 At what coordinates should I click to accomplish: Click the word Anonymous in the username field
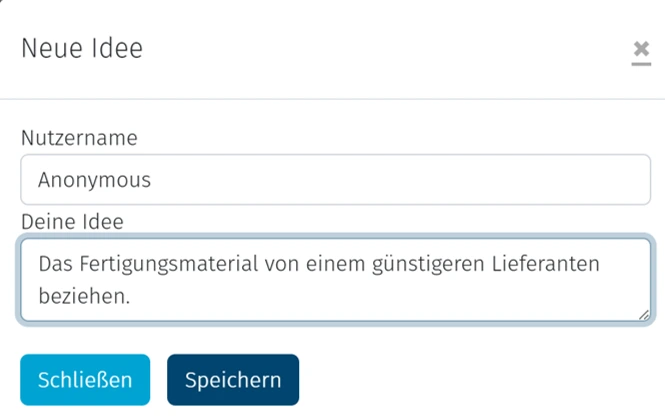pos(95,180)
